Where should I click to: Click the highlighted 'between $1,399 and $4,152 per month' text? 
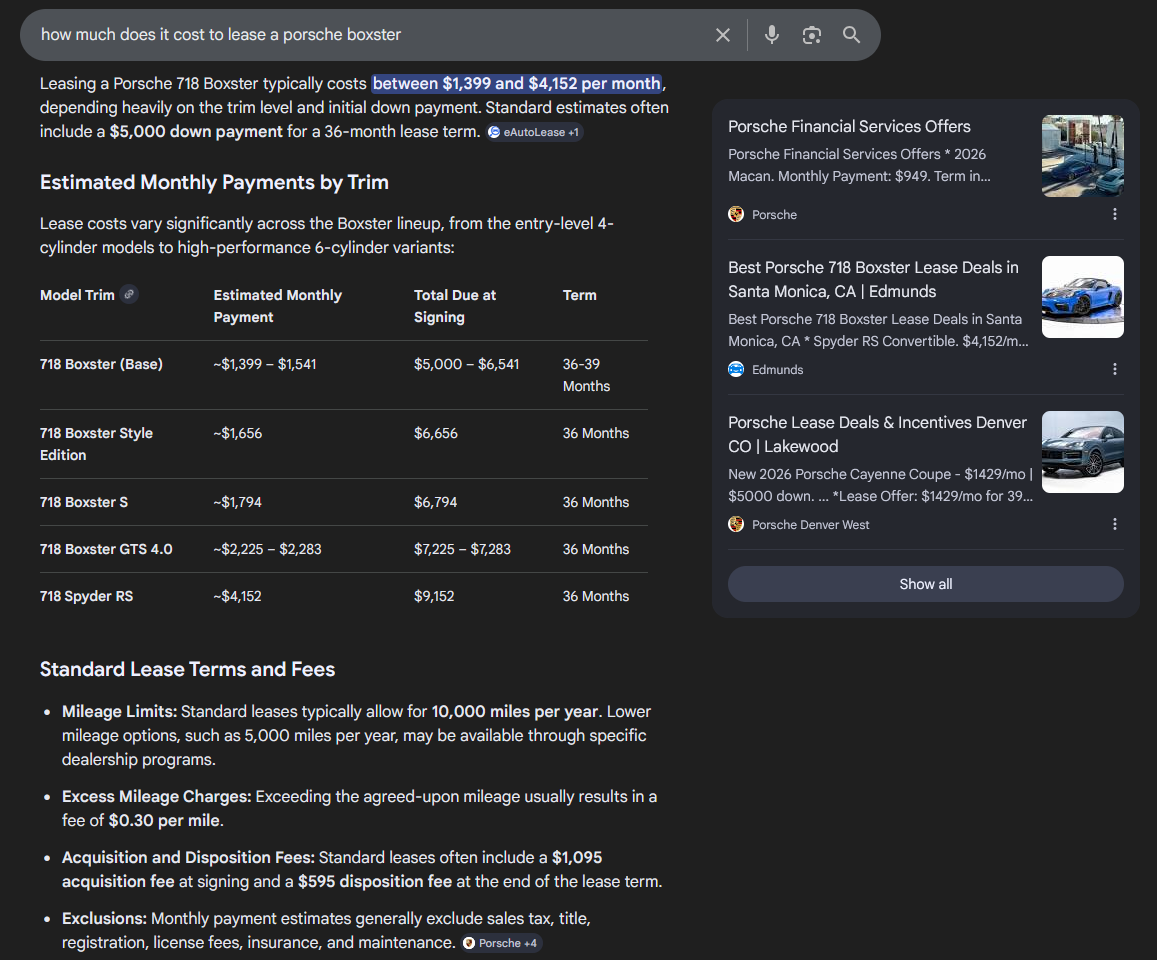coord(517,83)
